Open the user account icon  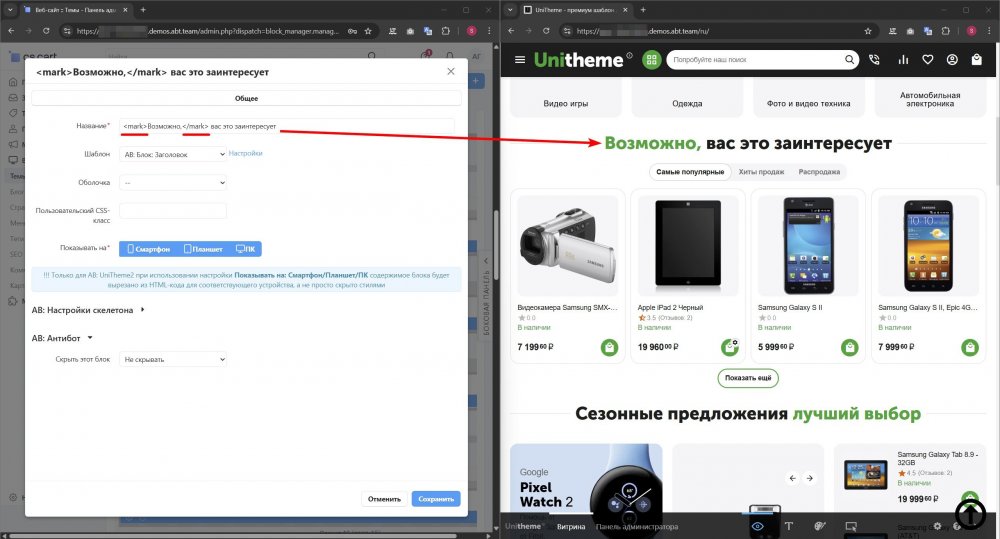[x=951, y=60]
